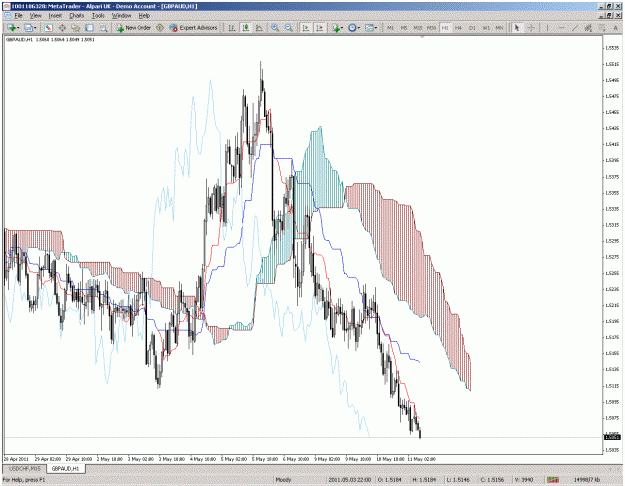
Task: Select the H4 timeframe
Action: (x=458, y=28)
